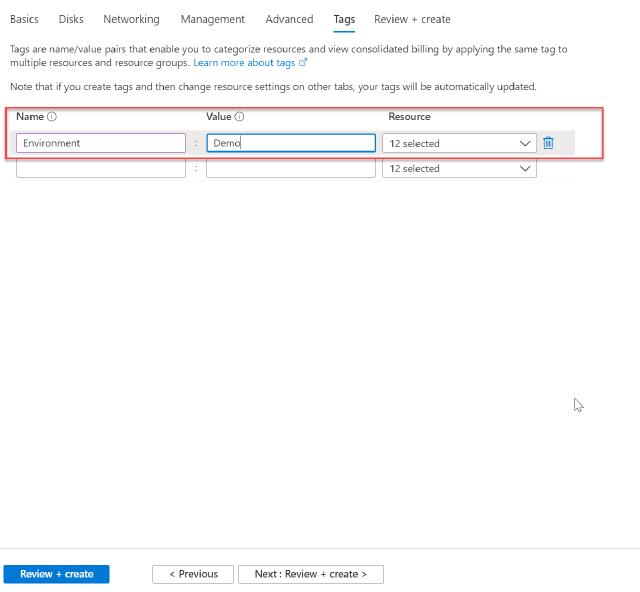Click the info icon next to Name

coord(52,117)
